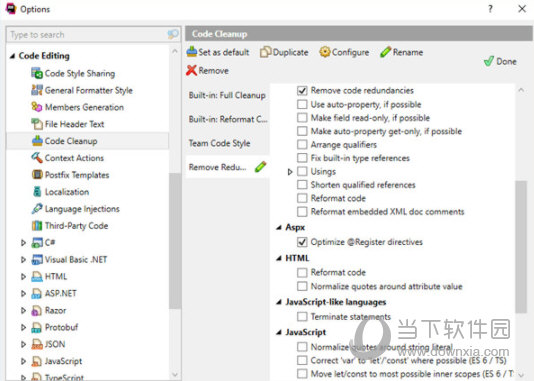534x381 pixels.
Task: Tick the Arrange qualifiers checkbox
Action: click(x=302, y=145)
